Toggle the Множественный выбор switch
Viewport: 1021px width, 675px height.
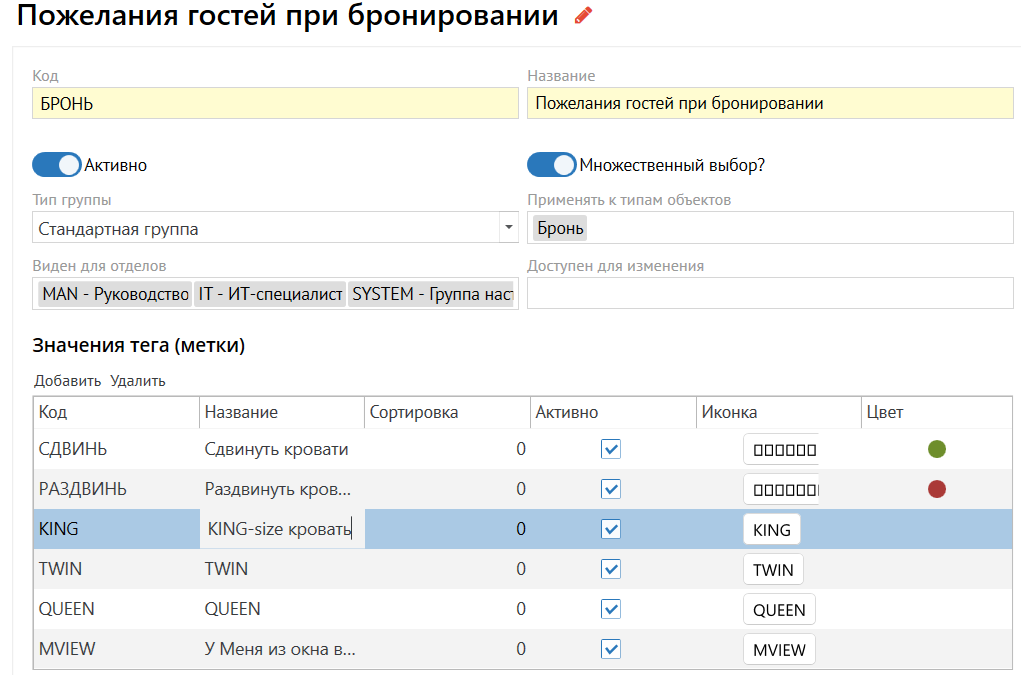tap(552, 165)
